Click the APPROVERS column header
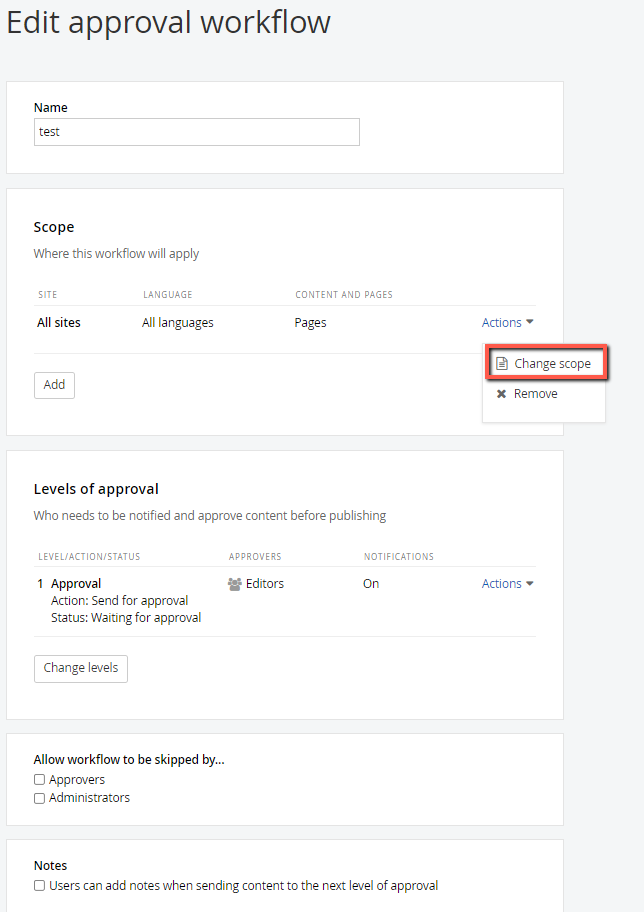Image resolution: width=644 pixels, height=912 pixels. point(255,557)
